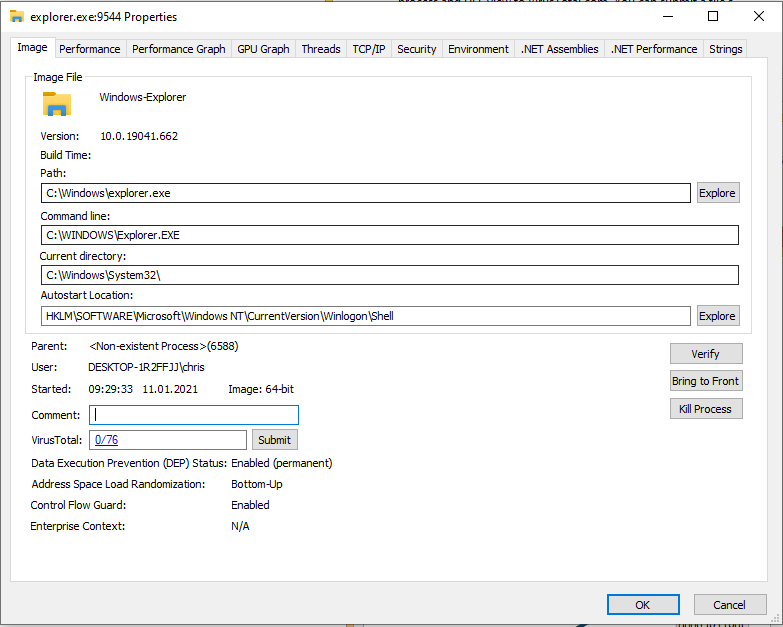Click Control Flow Guard Enabled value
783x627 pixels.
(250, 505)
